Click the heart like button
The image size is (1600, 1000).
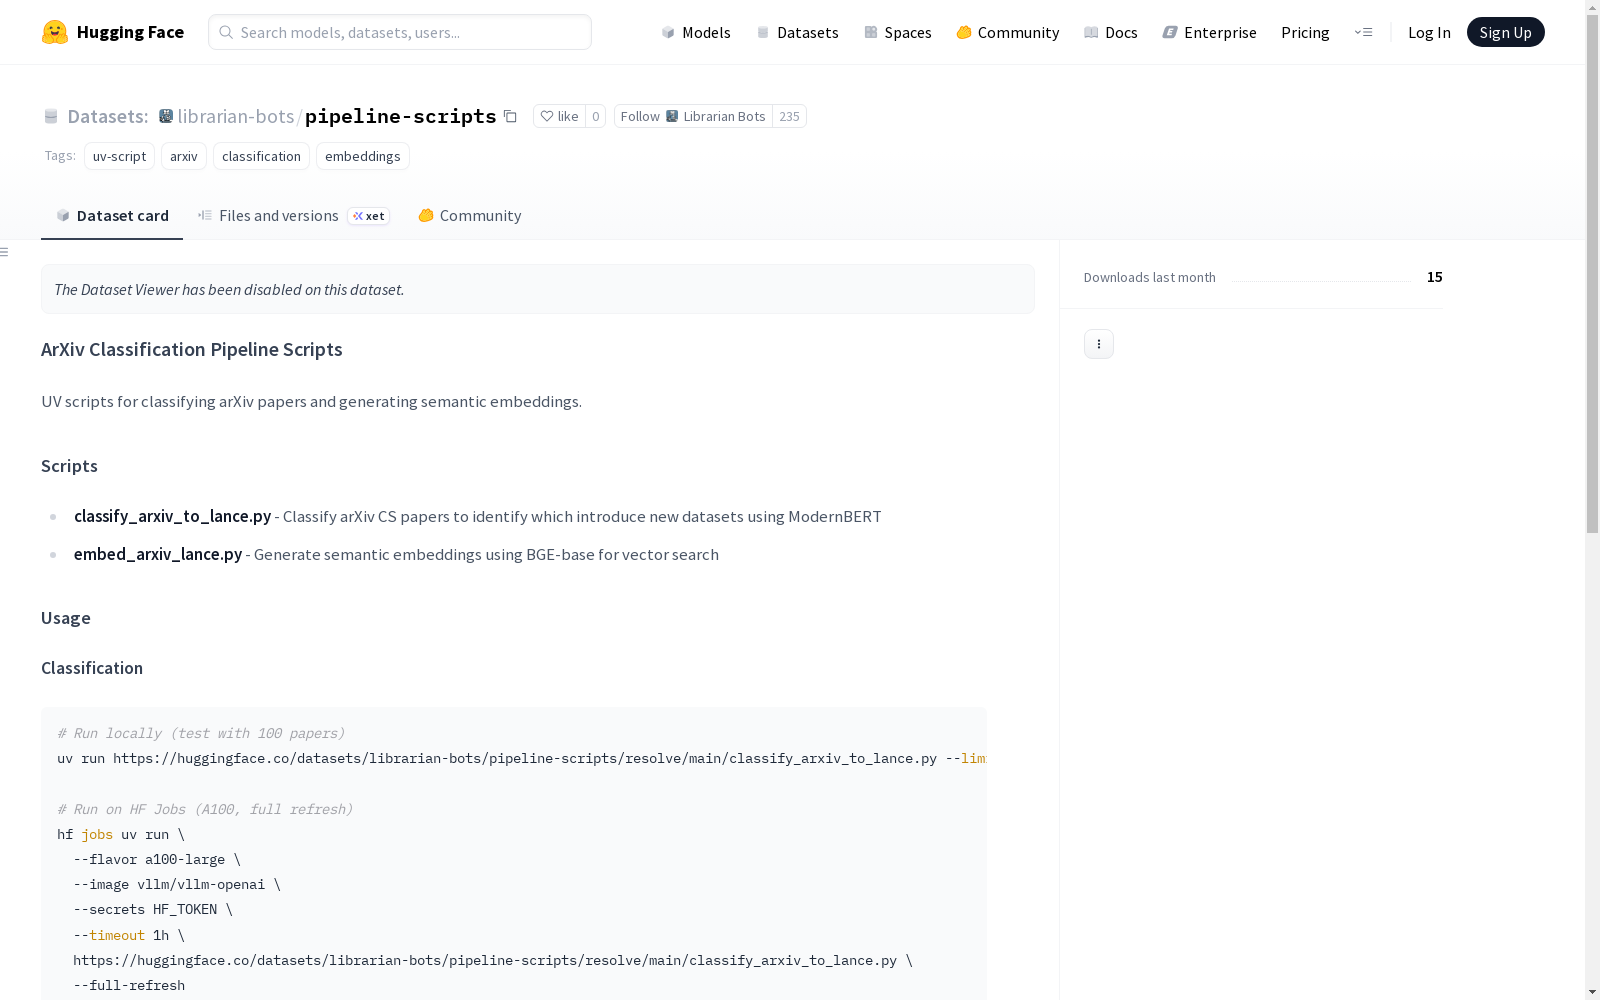(x=559, y=116)
